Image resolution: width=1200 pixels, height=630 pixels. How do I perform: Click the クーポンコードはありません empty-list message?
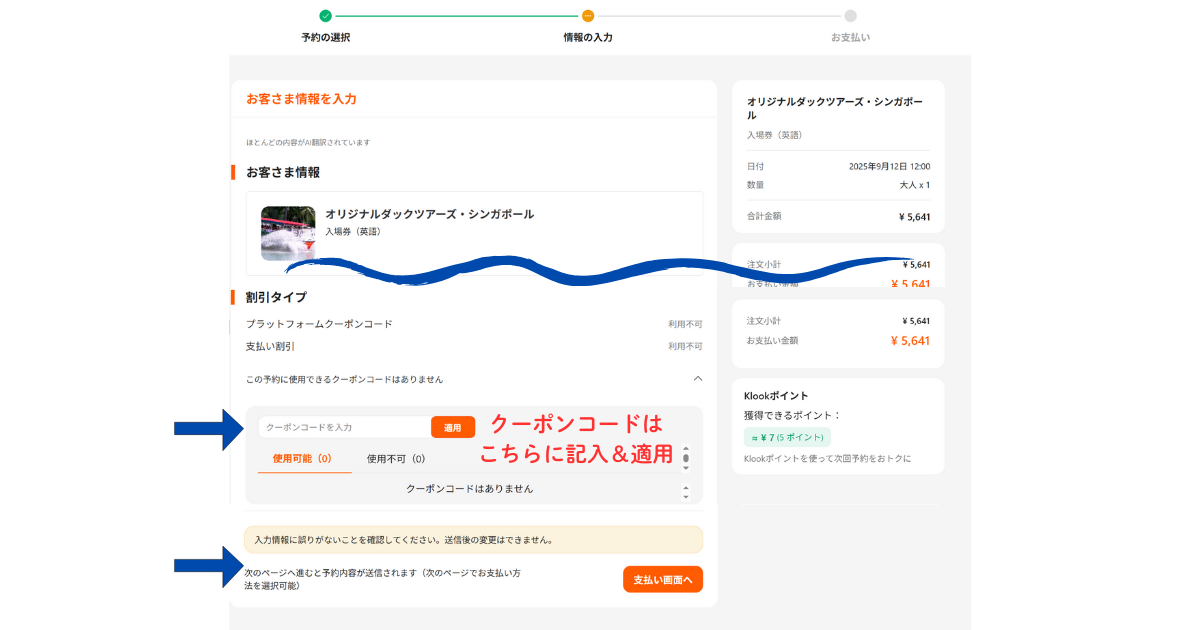click(470, 489)
